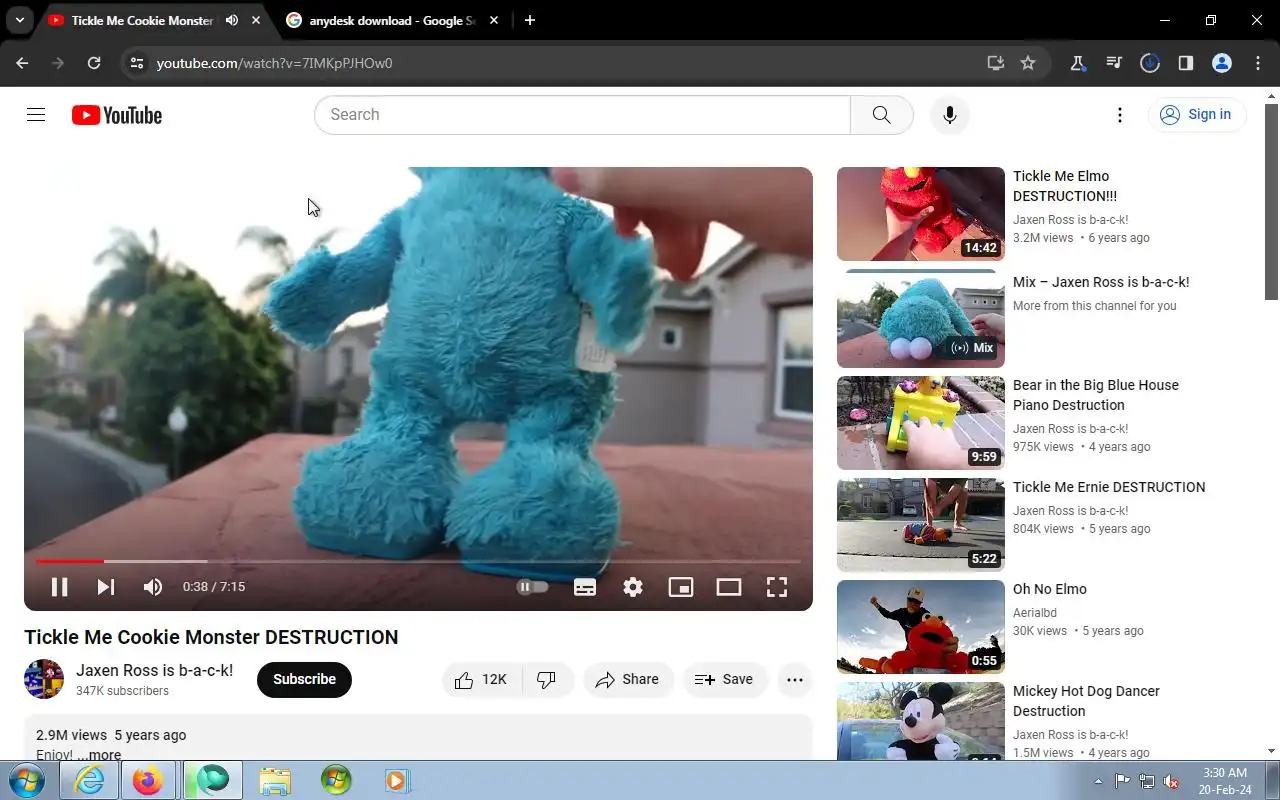Open Mix – Jaxen Ross is b-a-c-k! title
Image resolution: width=1280 pixels, height=800 pixels.
[x=1101, y=282]
